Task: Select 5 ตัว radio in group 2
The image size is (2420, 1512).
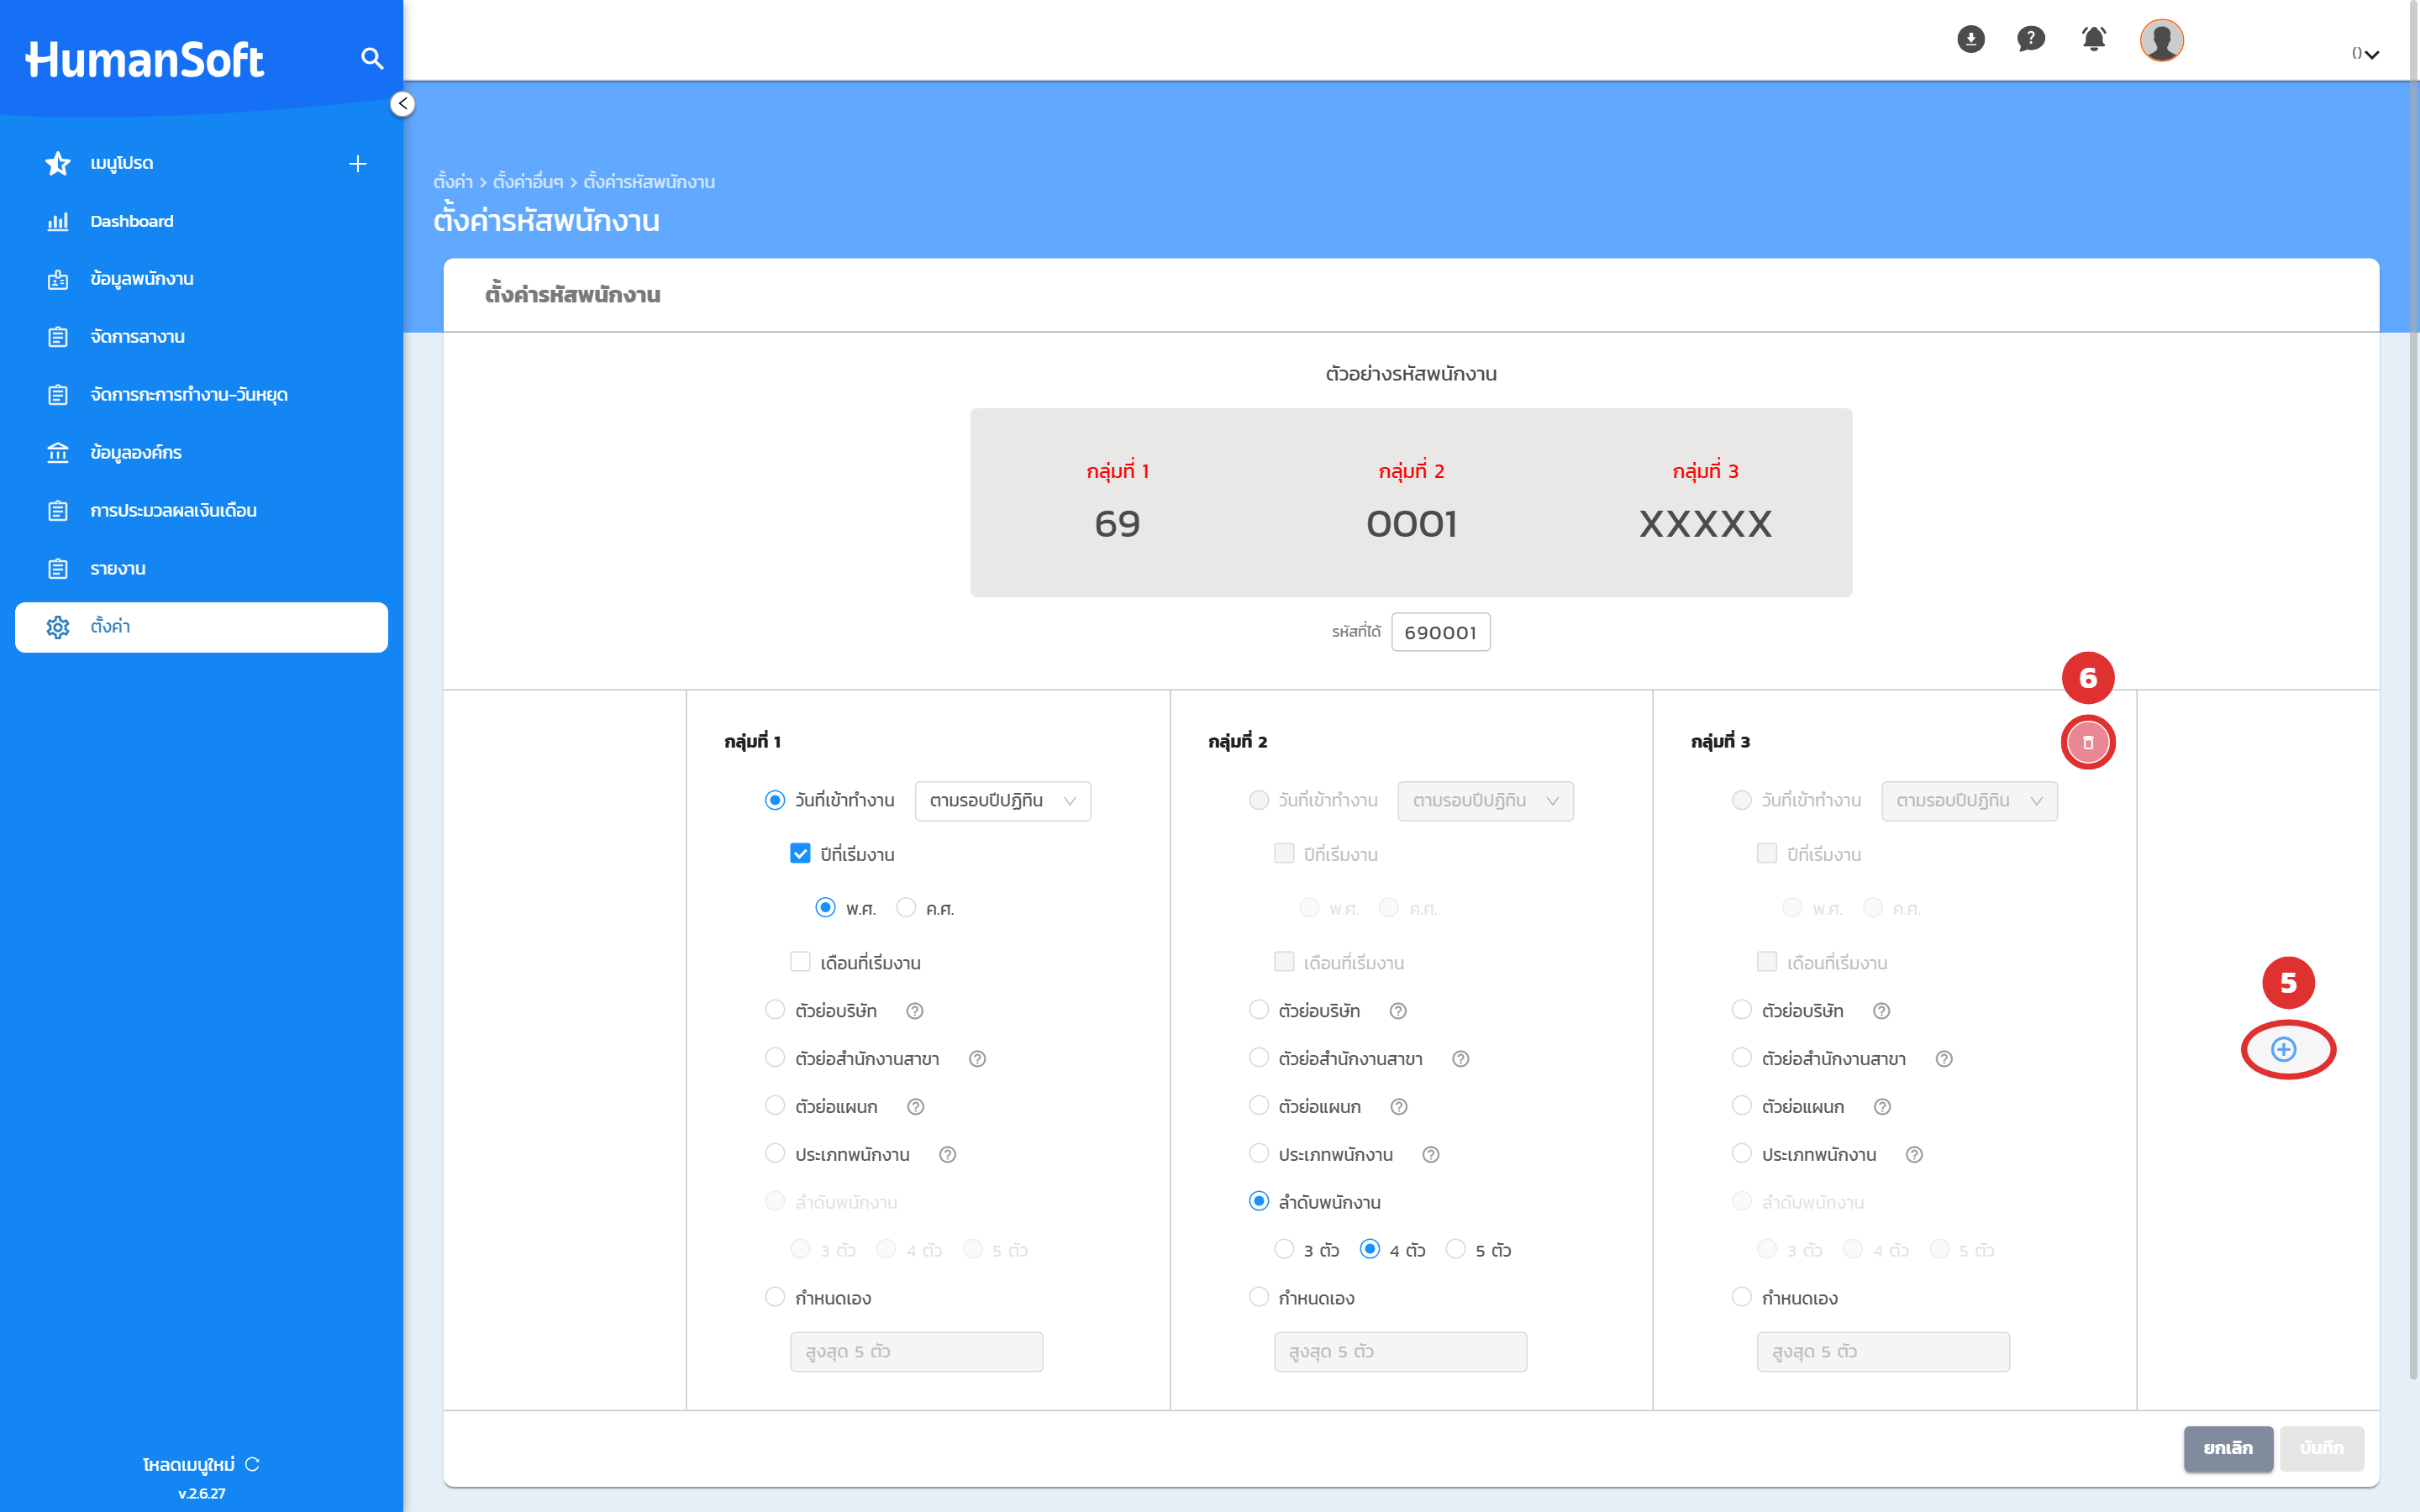Action: coord(1456,1249)
